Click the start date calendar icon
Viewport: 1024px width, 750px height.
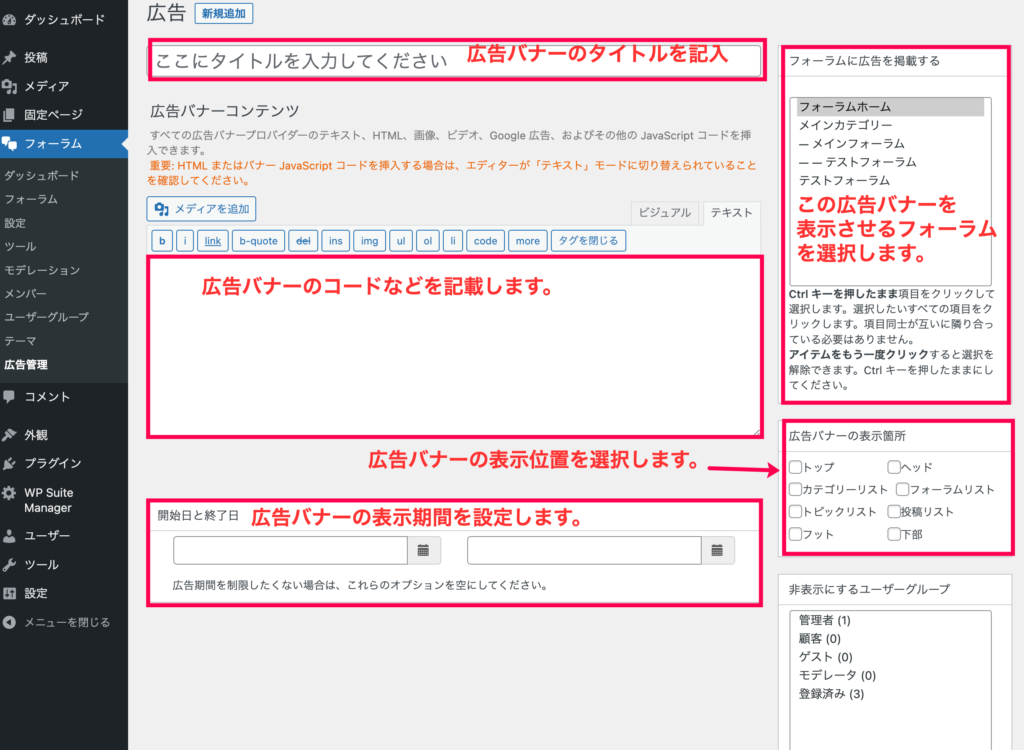point(423,550)
